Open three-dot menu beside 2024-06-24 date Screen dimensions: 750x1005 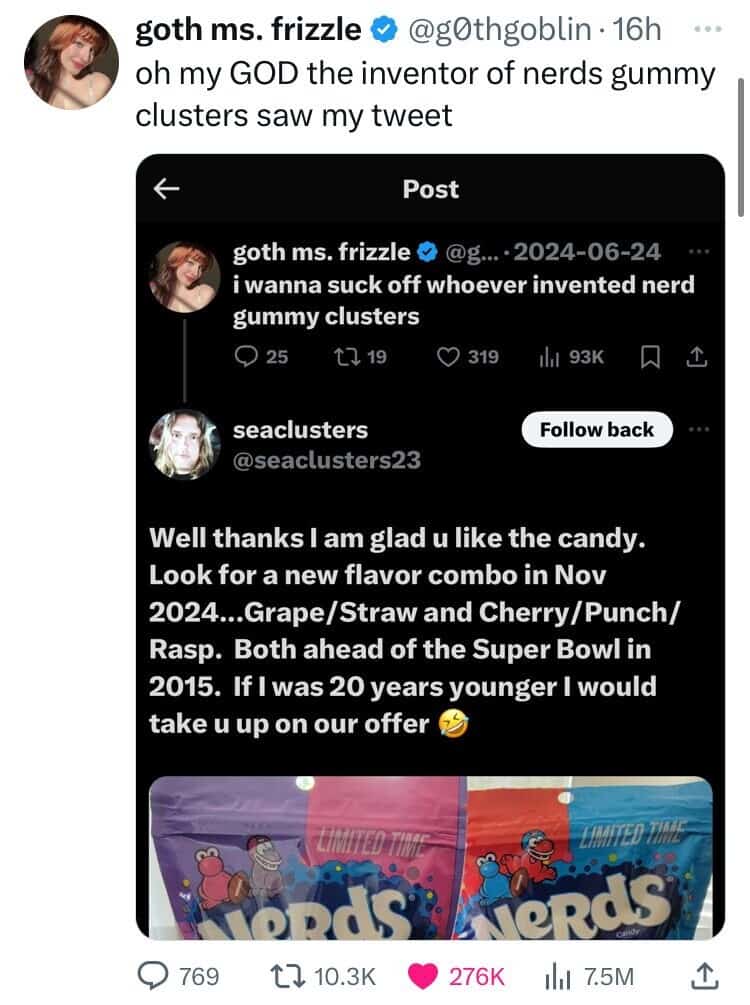coord(699,252)
